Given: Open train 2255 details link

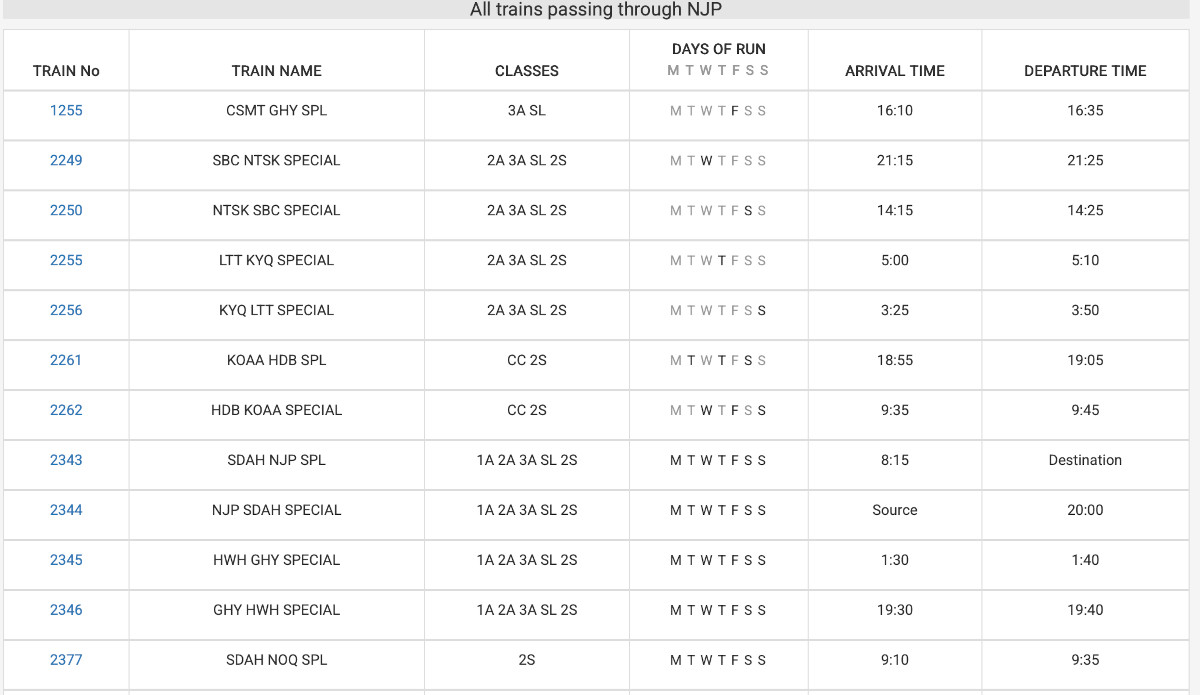Looking at the screenshot, I should pos(66,261).
